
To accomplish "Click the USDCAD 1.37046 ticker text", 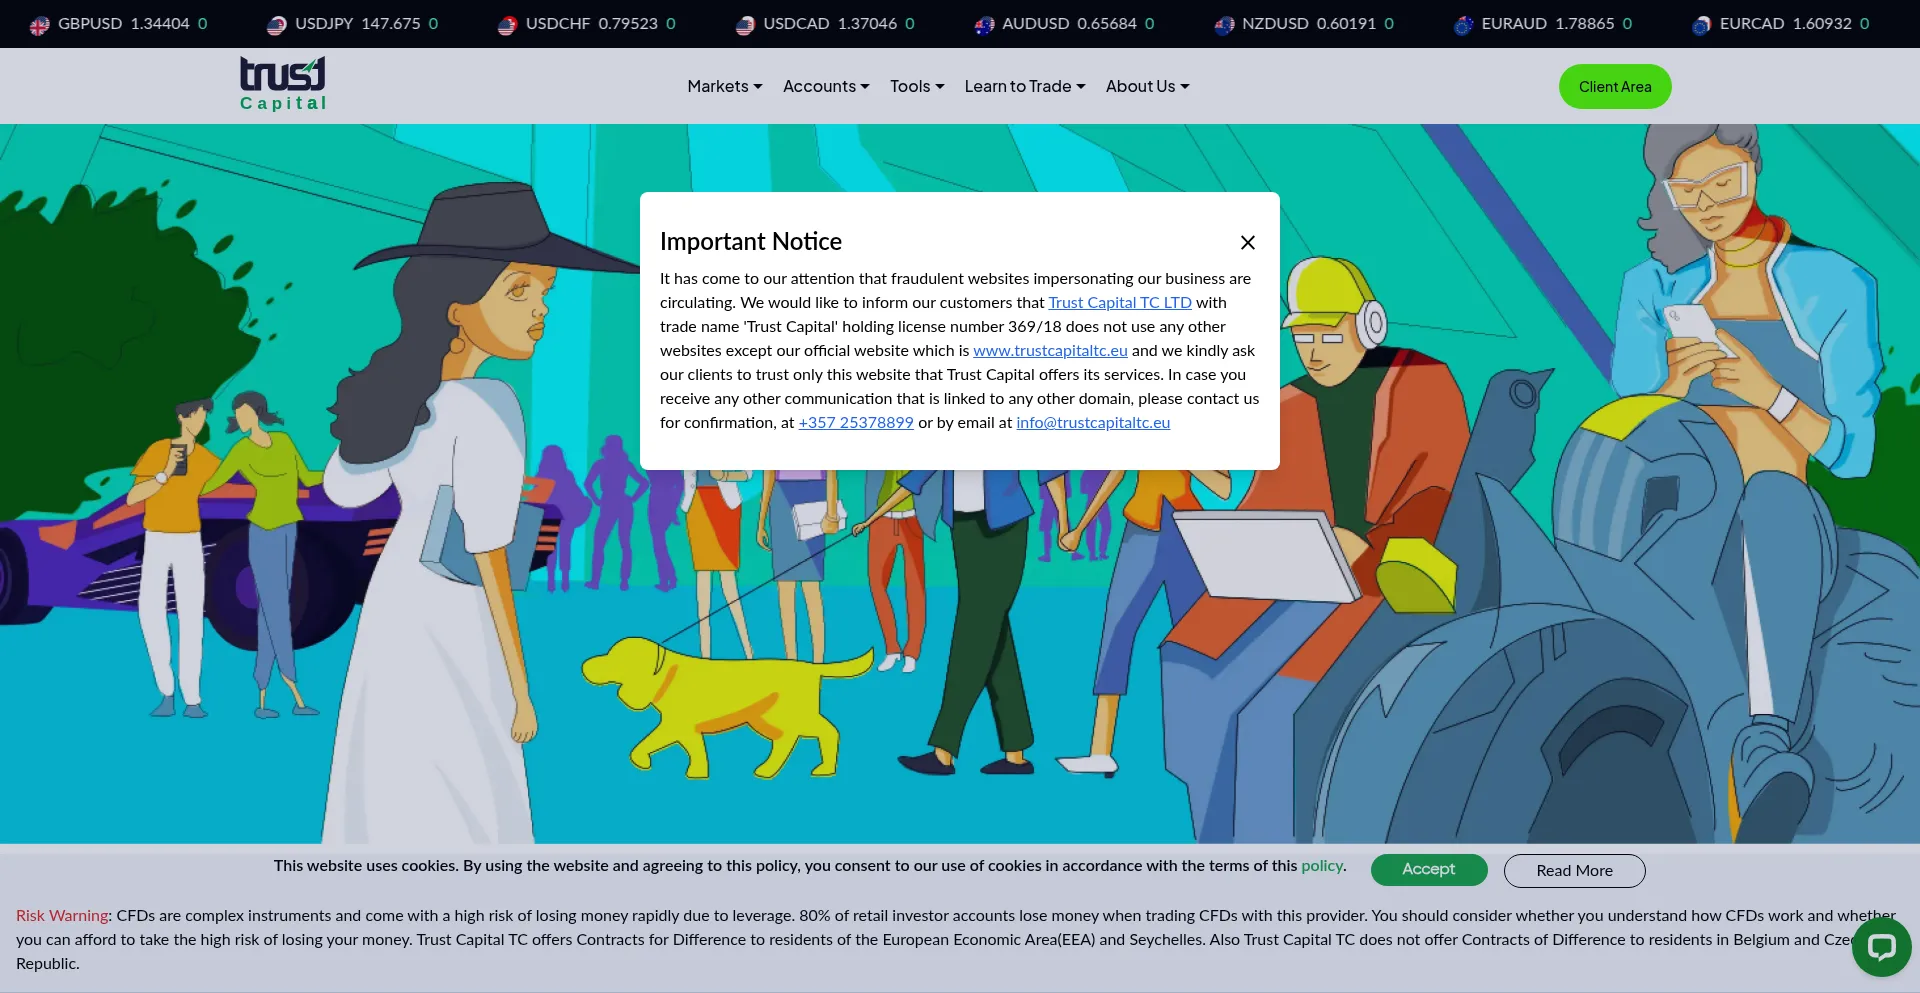I will 830,23.
